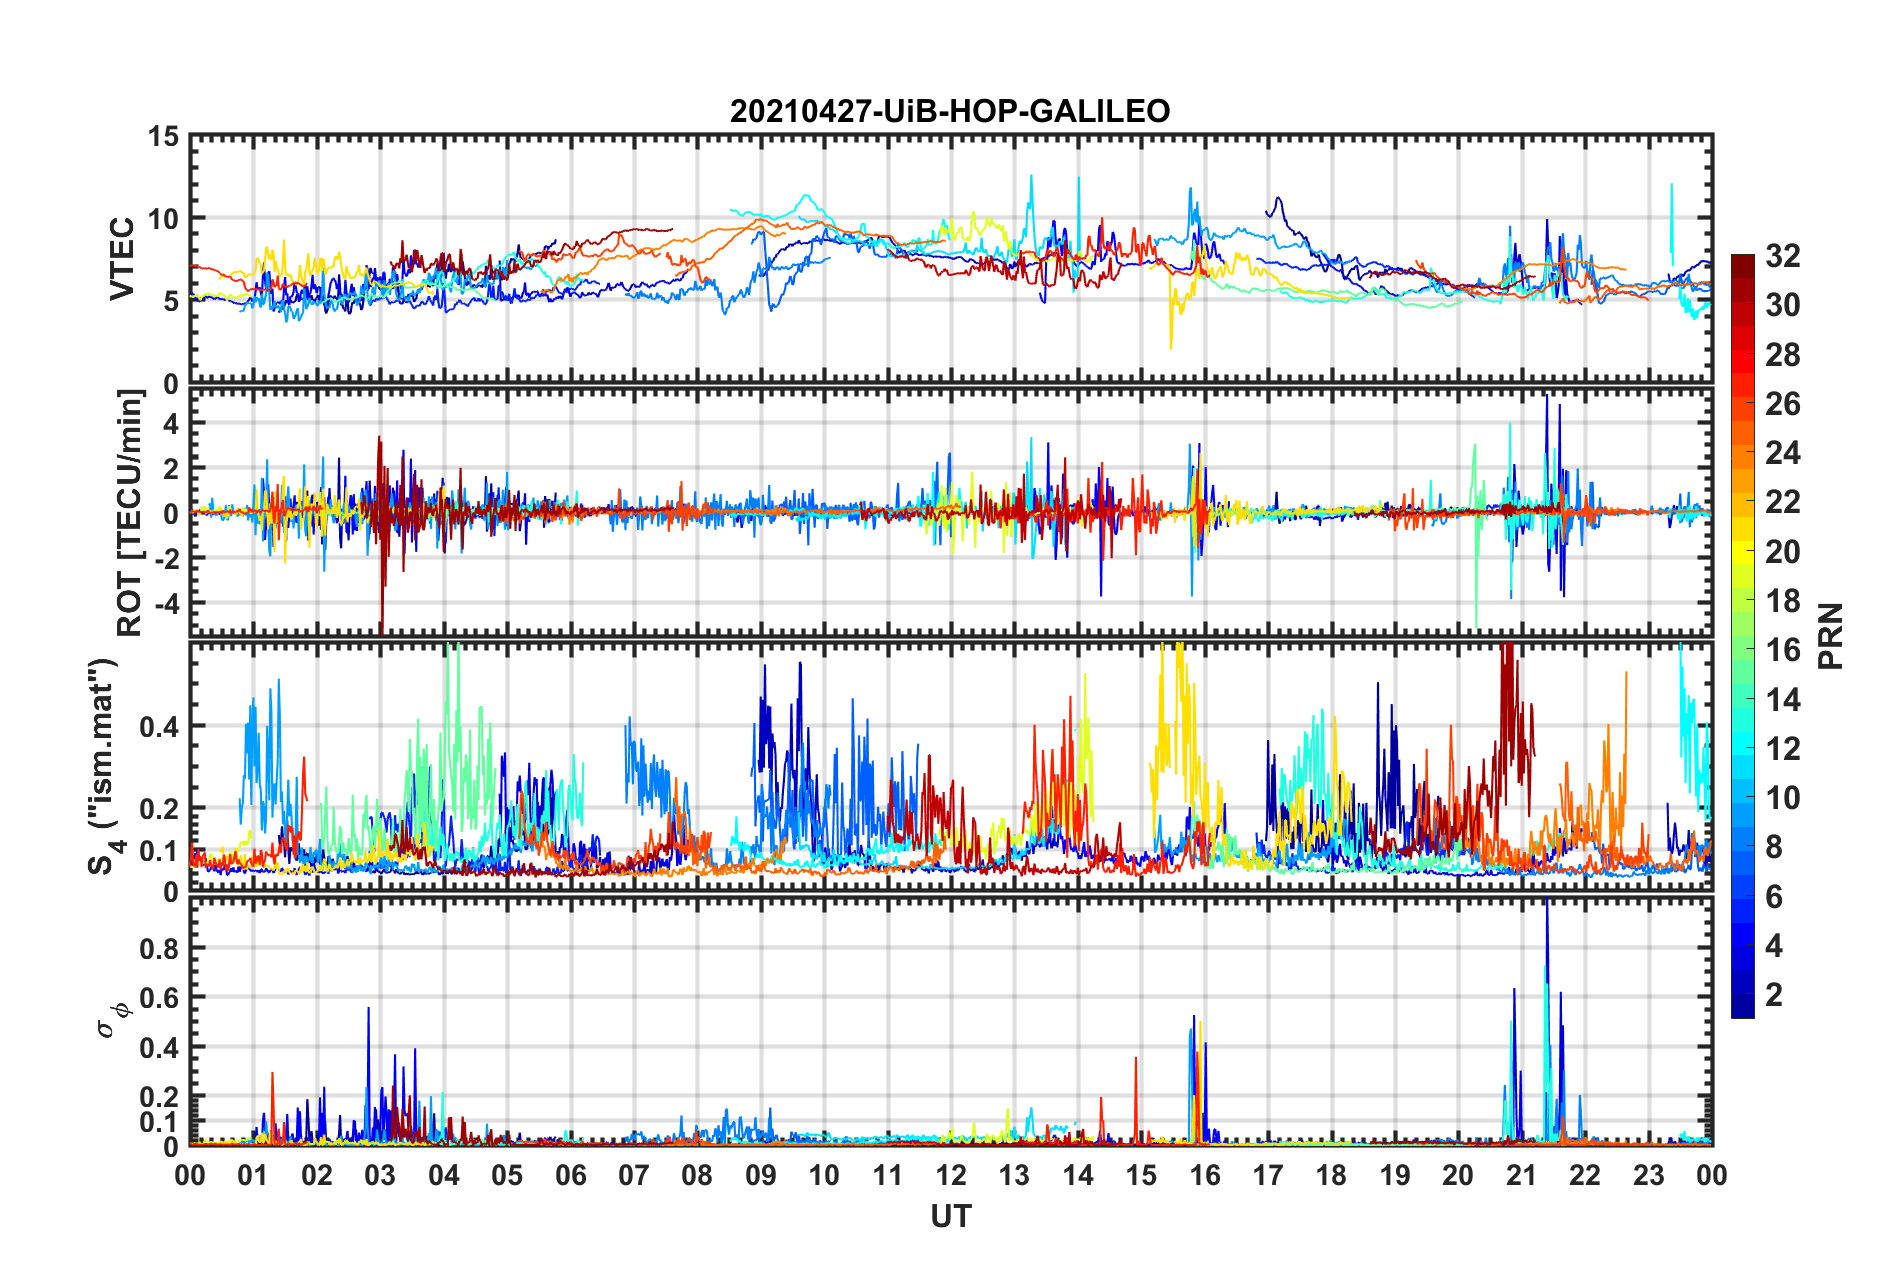Click the colorbar tick label 28
1902x1272 pixels.
click(1783, 355)
